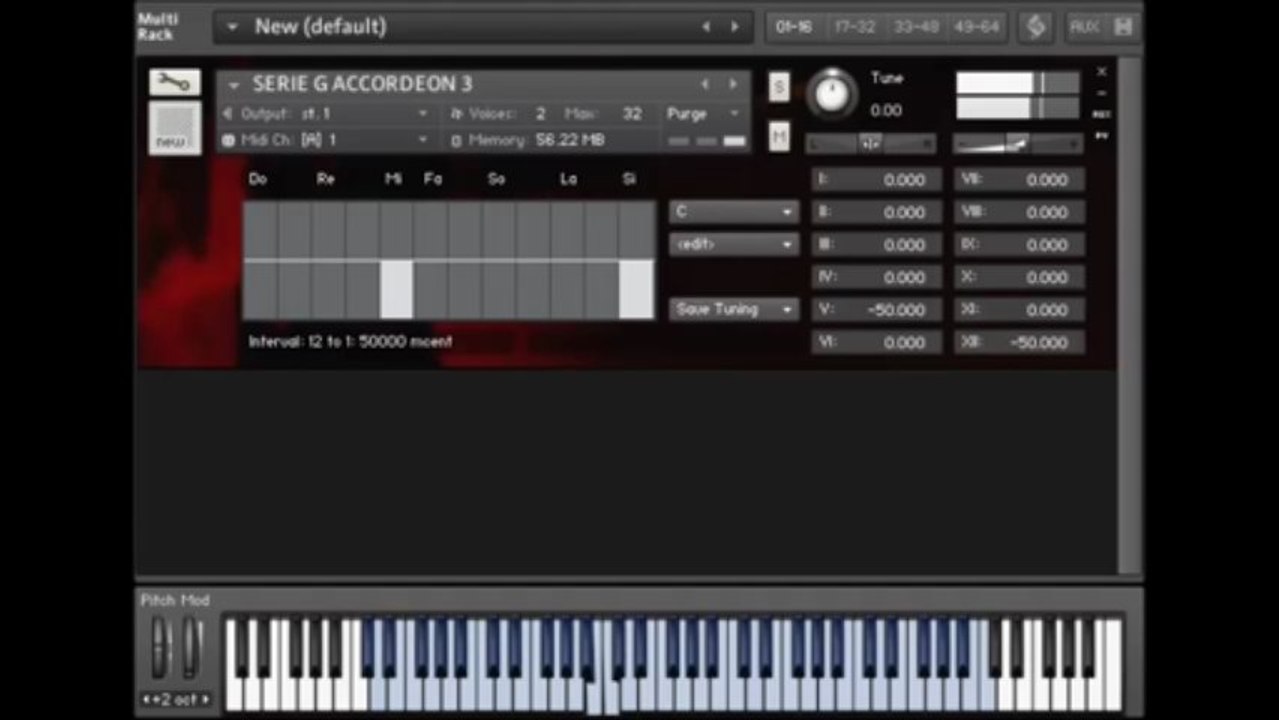1279x720 pixels.
Task: Toggle the AUX button in rack header
Action: pos(1084,27)
